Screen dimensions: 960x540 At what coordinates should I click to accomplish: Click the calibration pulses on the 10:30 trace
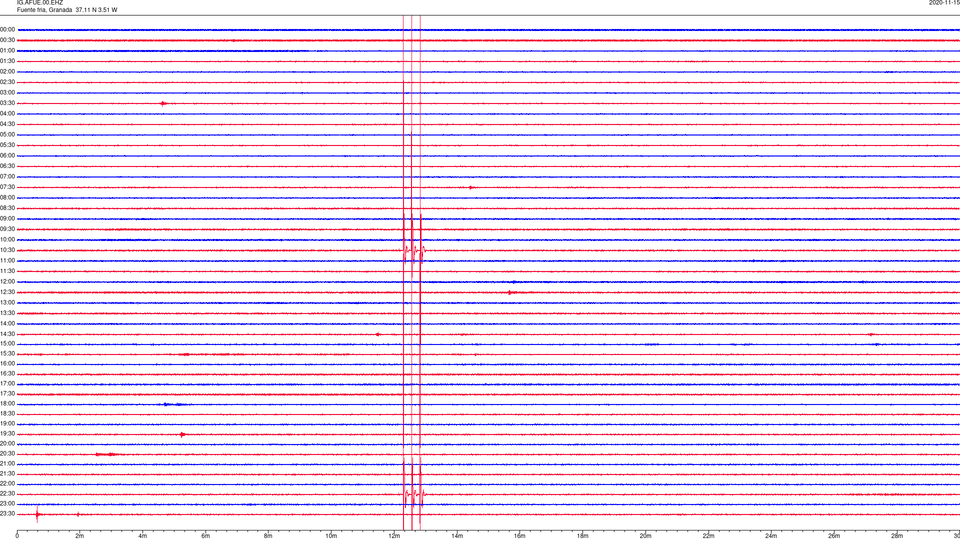click(414, 250)
